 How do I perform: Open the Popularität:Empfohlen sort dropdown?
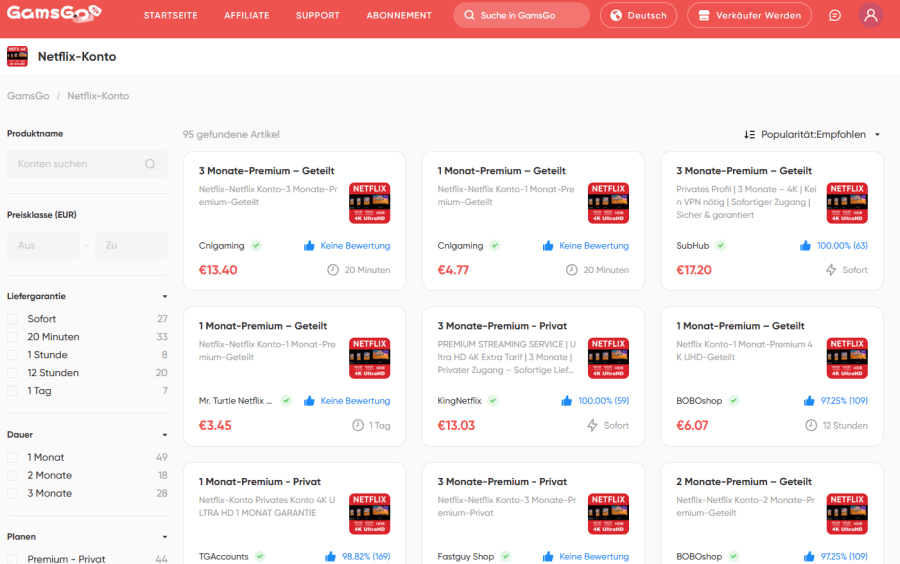pyautogui.click(x=812, y=134)
